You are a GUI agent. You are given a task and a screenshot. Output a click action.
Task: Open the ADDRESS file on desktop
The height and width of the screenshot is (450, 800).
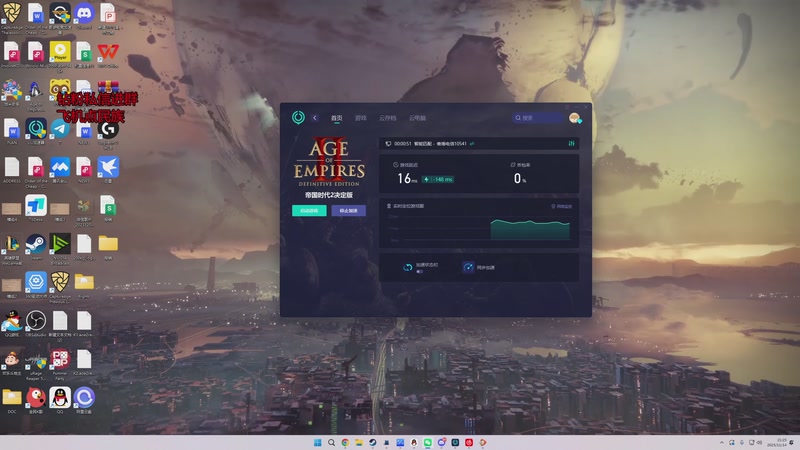click(12, 167)
